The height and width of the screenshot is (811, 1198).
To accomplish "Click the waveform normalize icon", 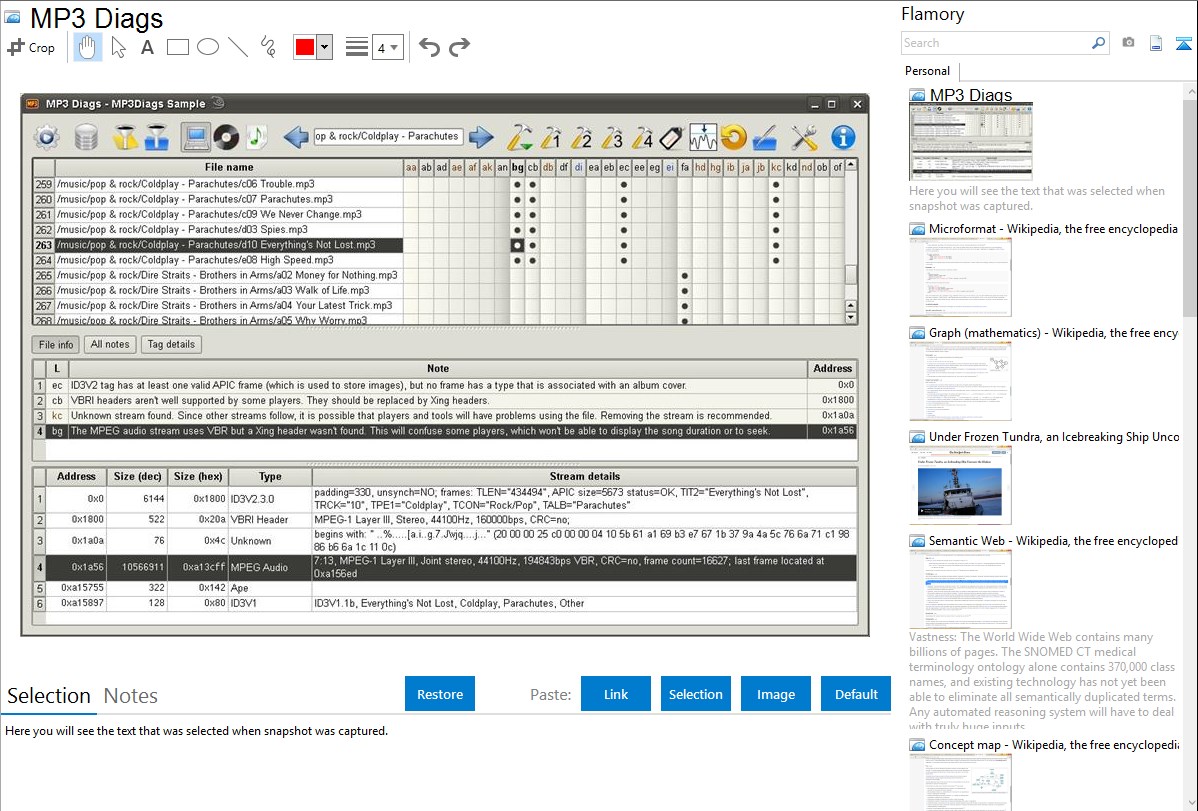I will coord(703,138).
